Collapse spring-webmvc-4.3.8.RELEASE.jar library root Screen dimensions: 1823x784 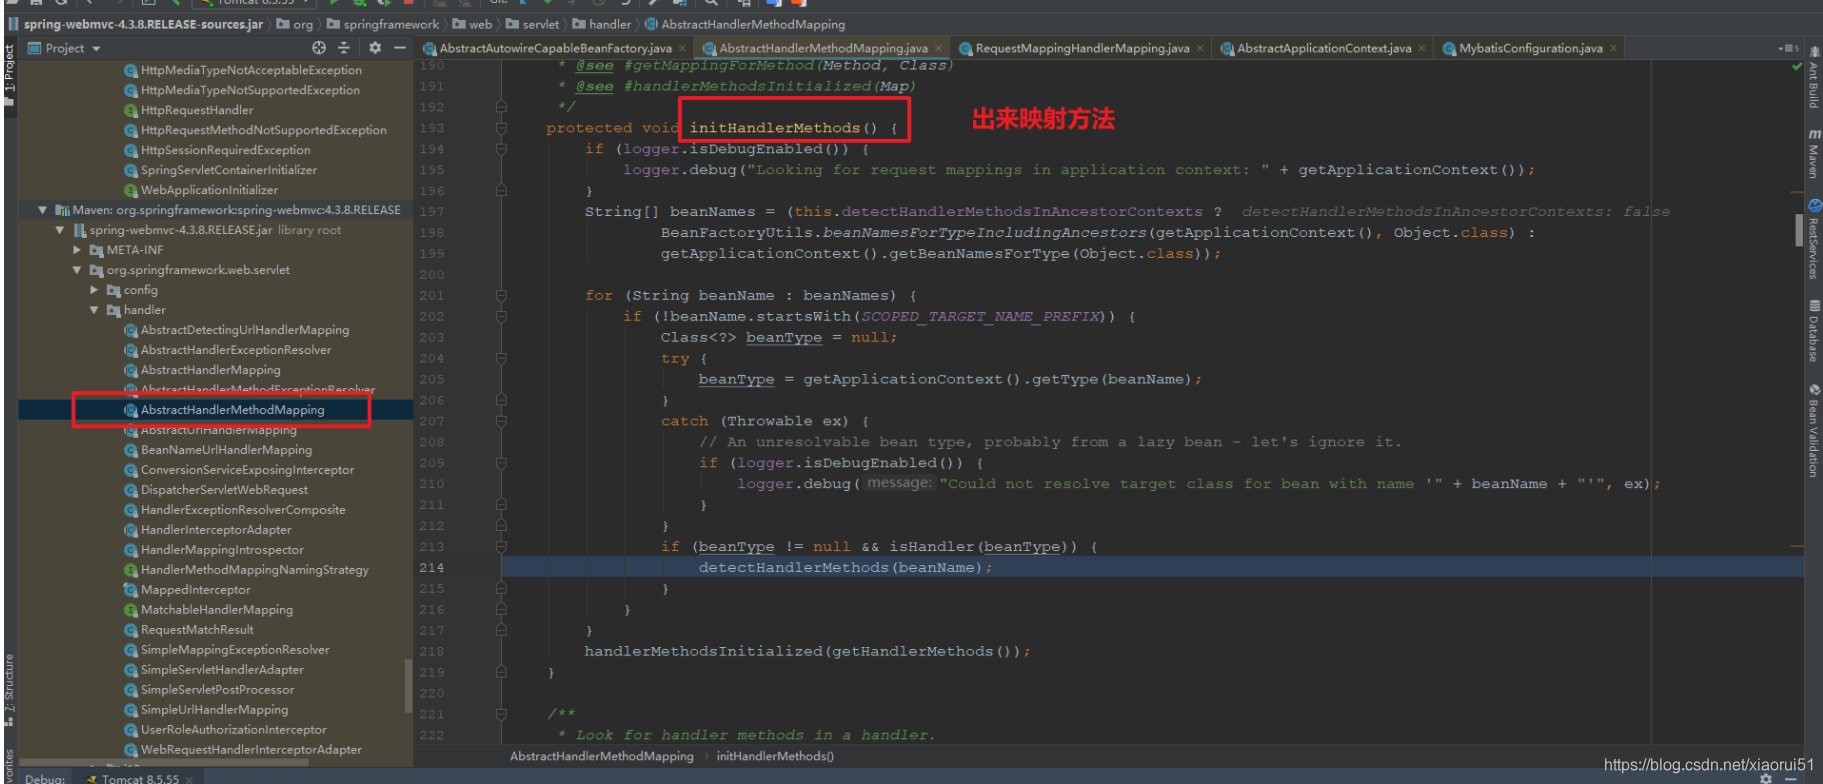click(x=59, y=230)
